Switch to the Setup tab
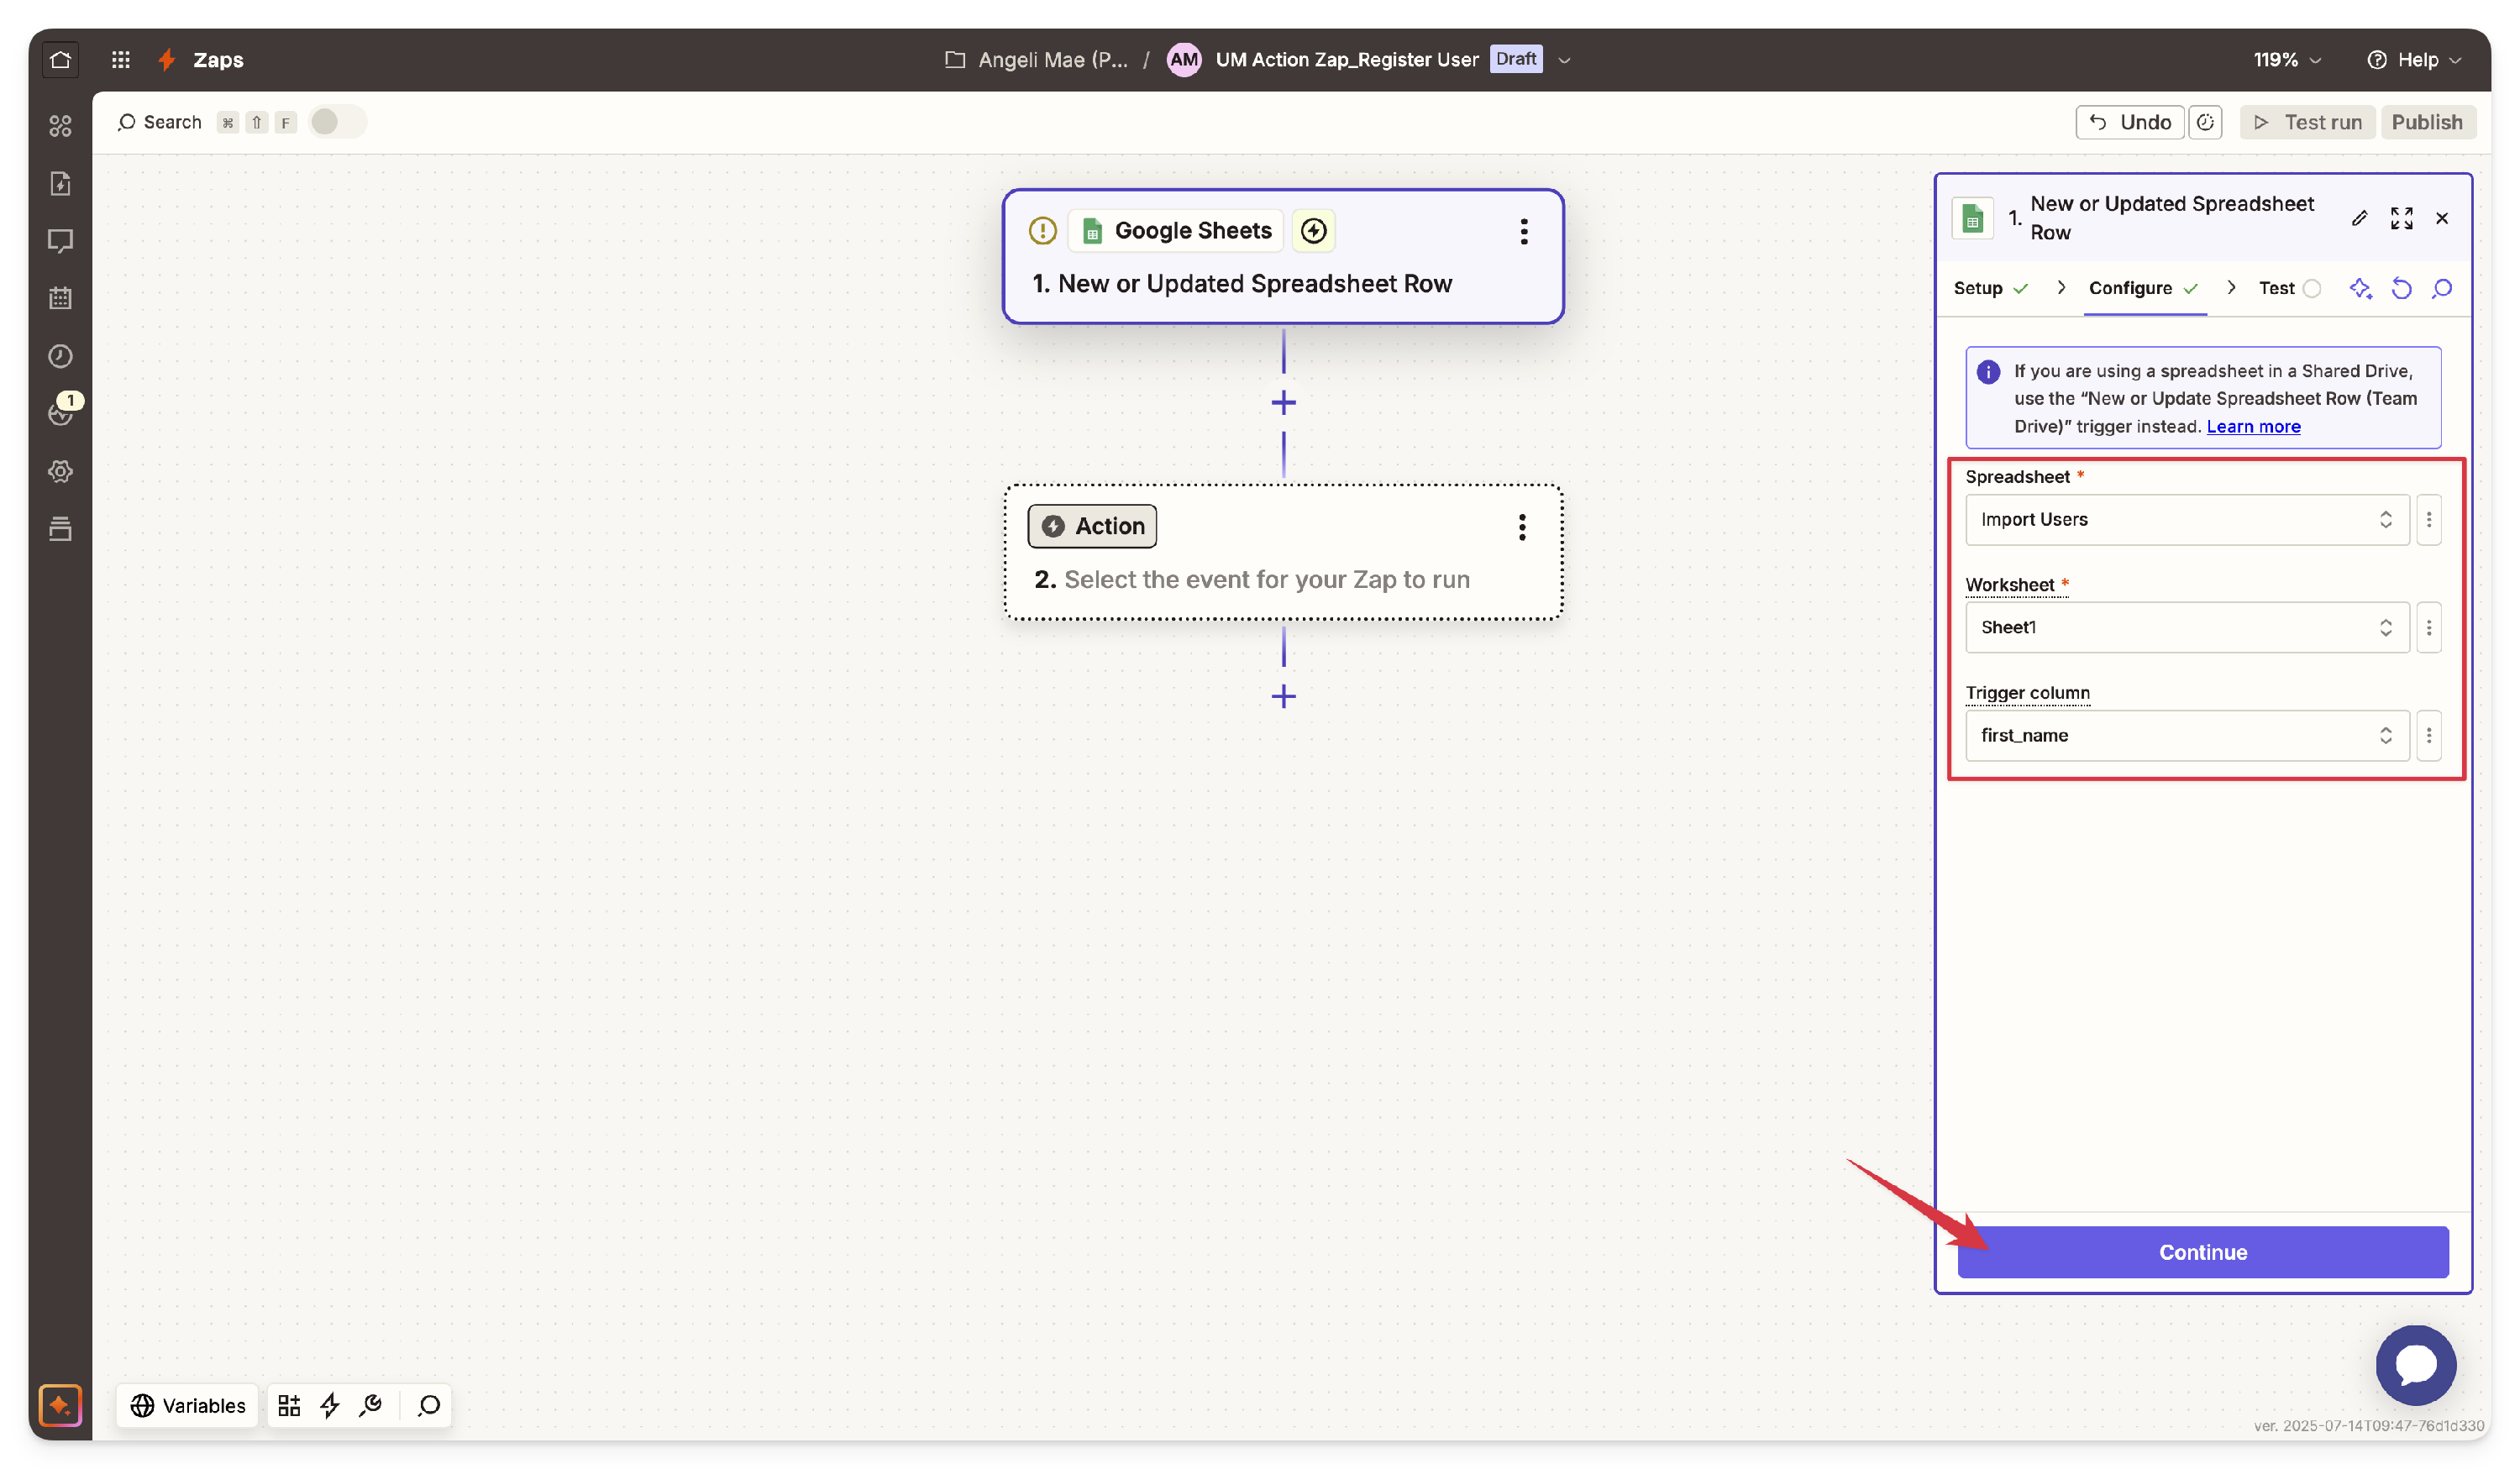The width and height of the screenshot is (2520, 1469). pos(1990,288)
